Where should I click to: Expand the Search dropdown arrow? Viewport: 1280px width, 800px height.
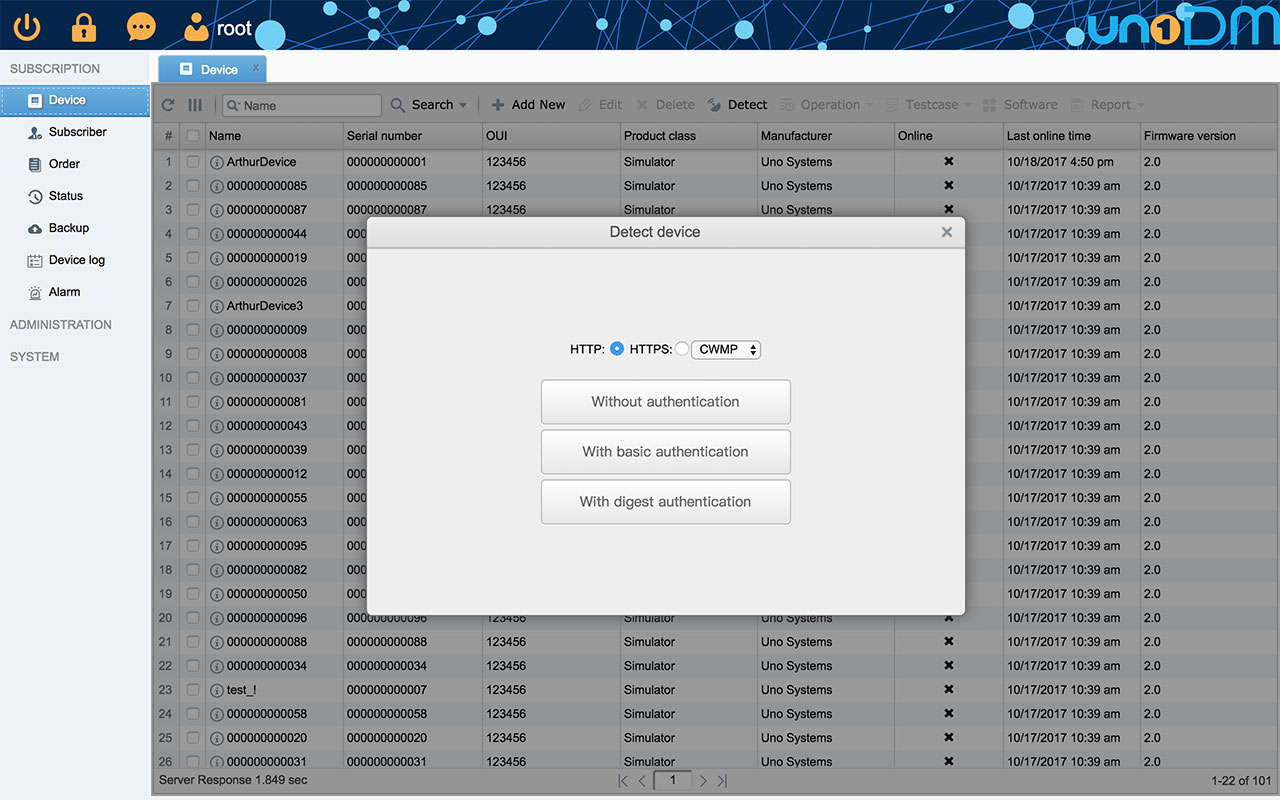[x=463, y=105]
